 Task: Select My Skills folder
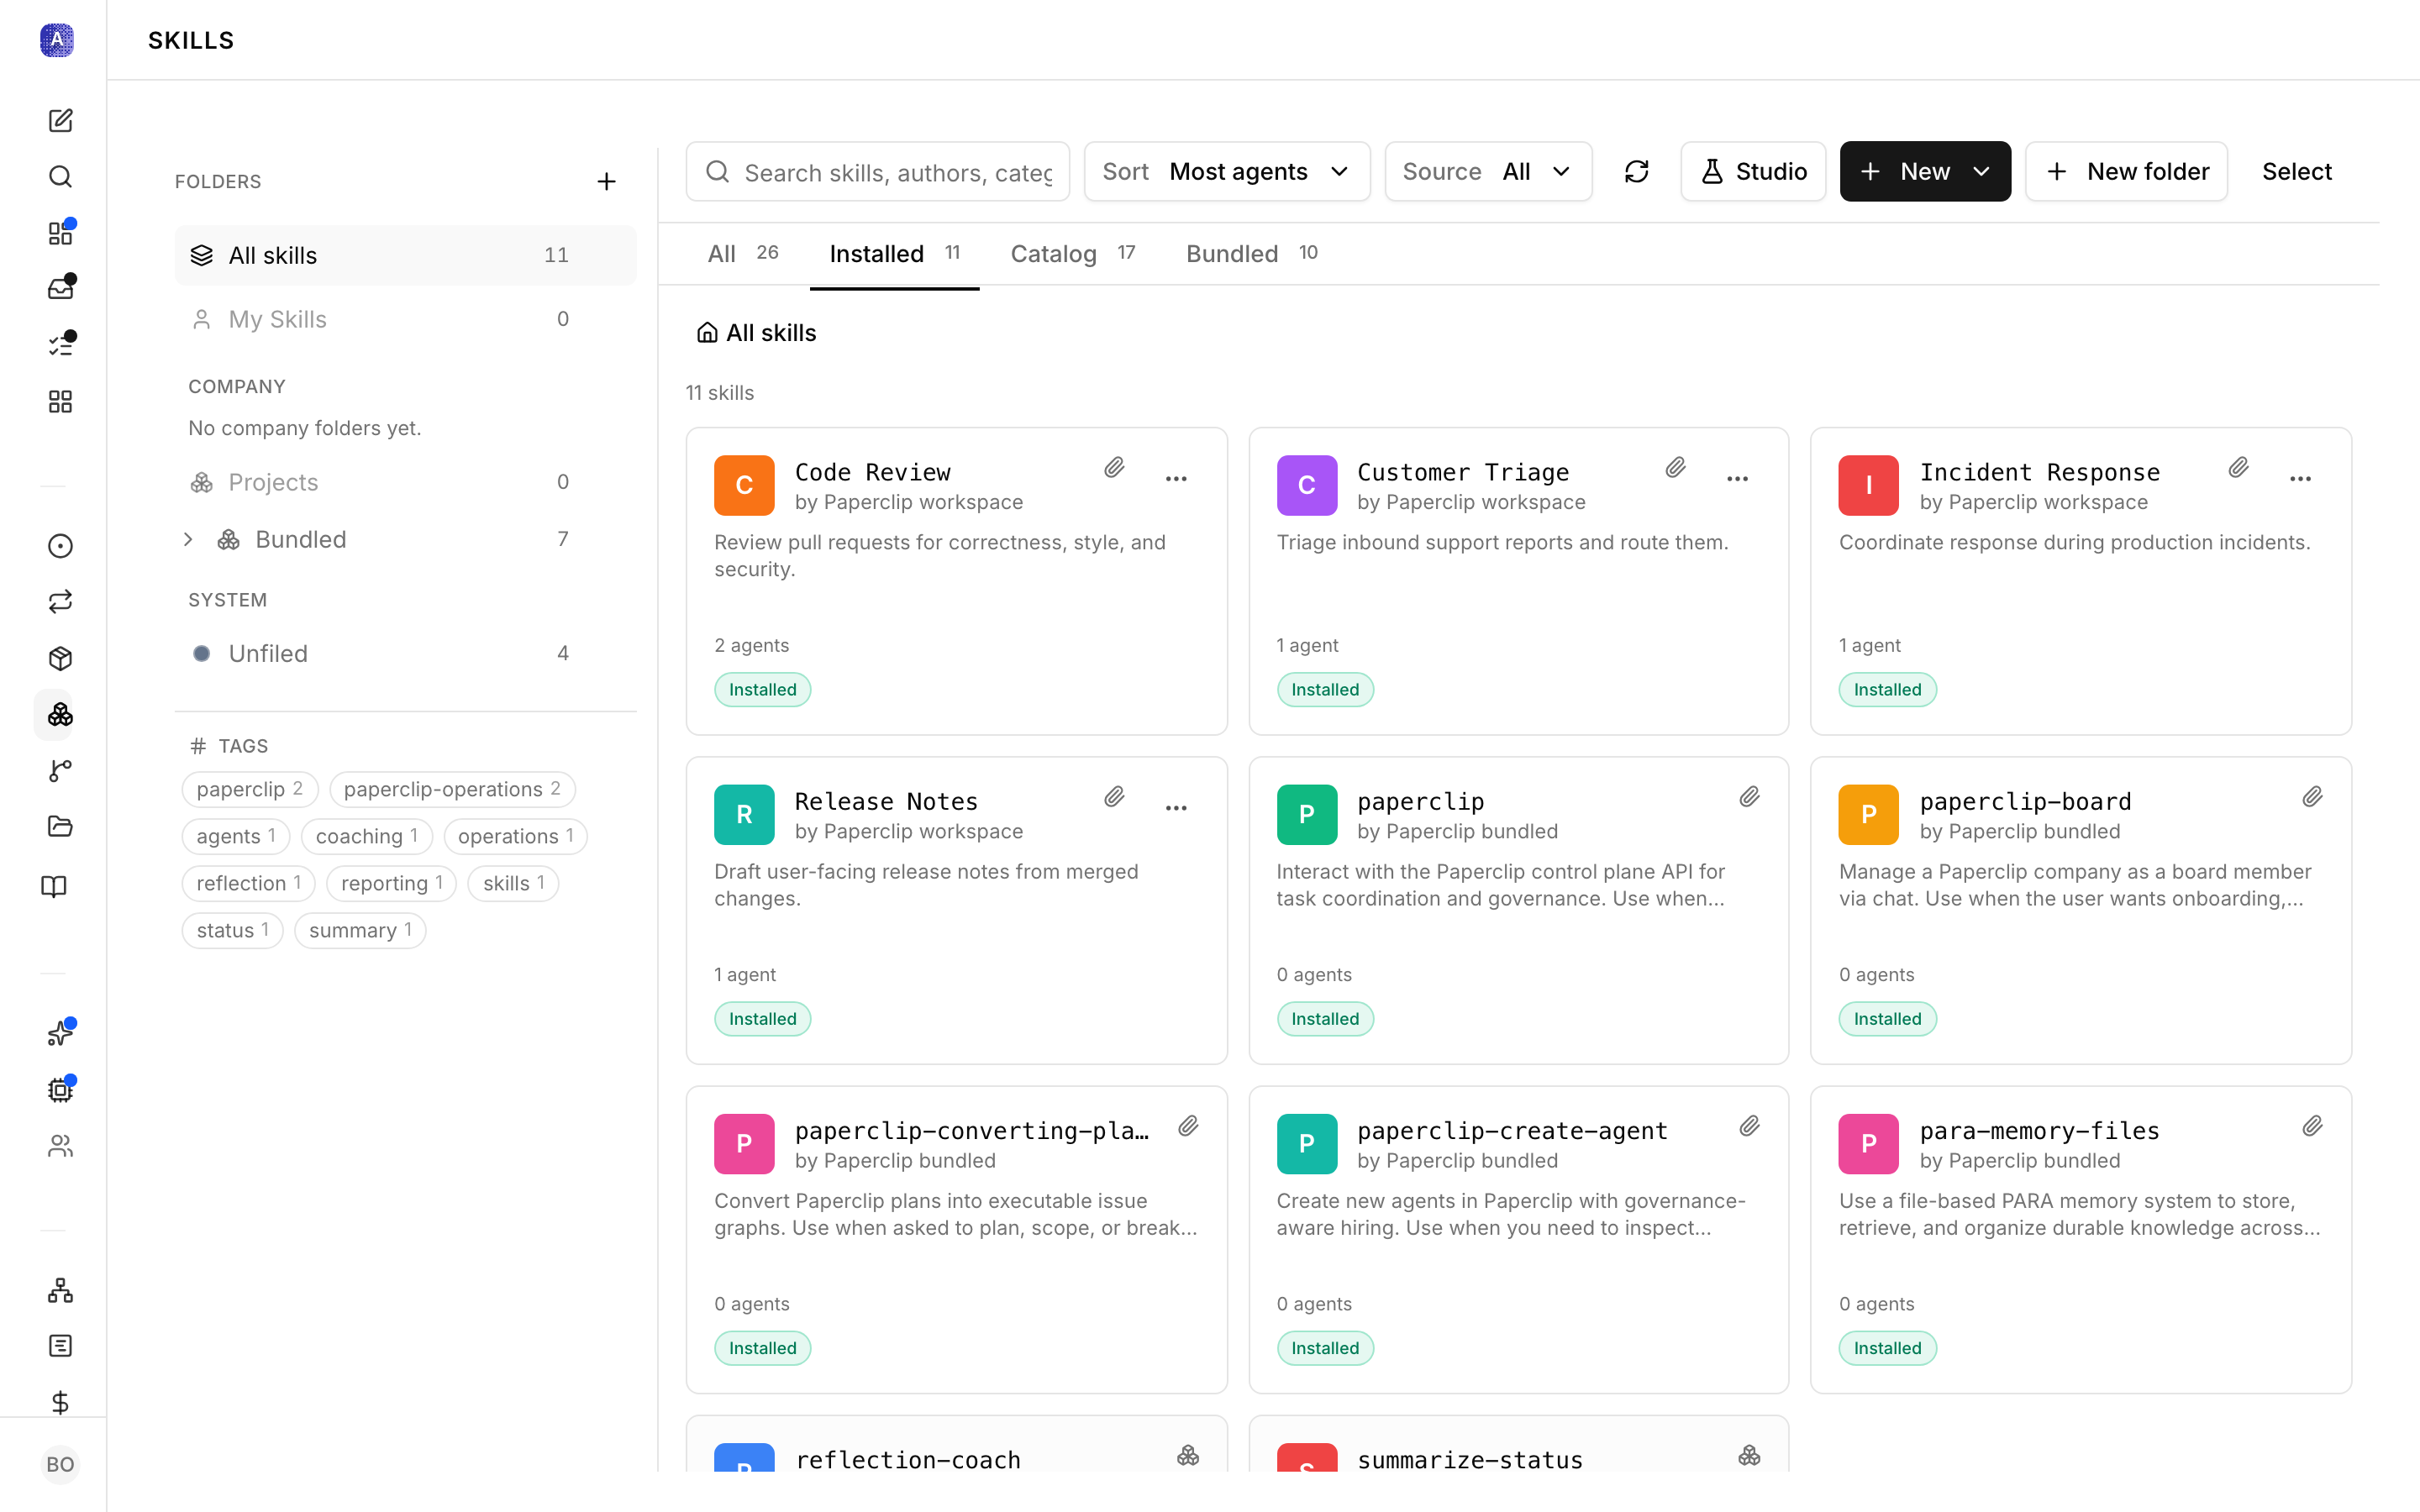405,320
